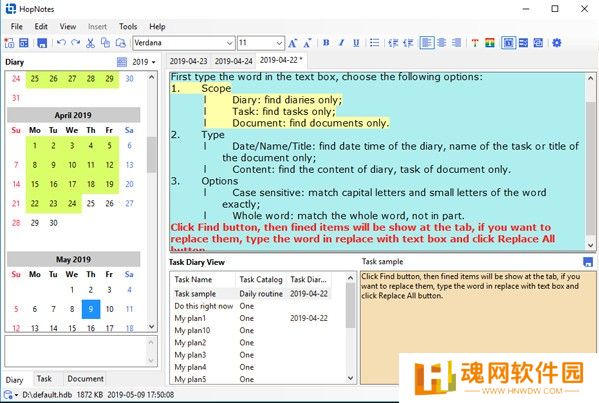Open the 2019 year dropdown
The width and height of the screenshot is (599, 403).
tap(144, 62)
